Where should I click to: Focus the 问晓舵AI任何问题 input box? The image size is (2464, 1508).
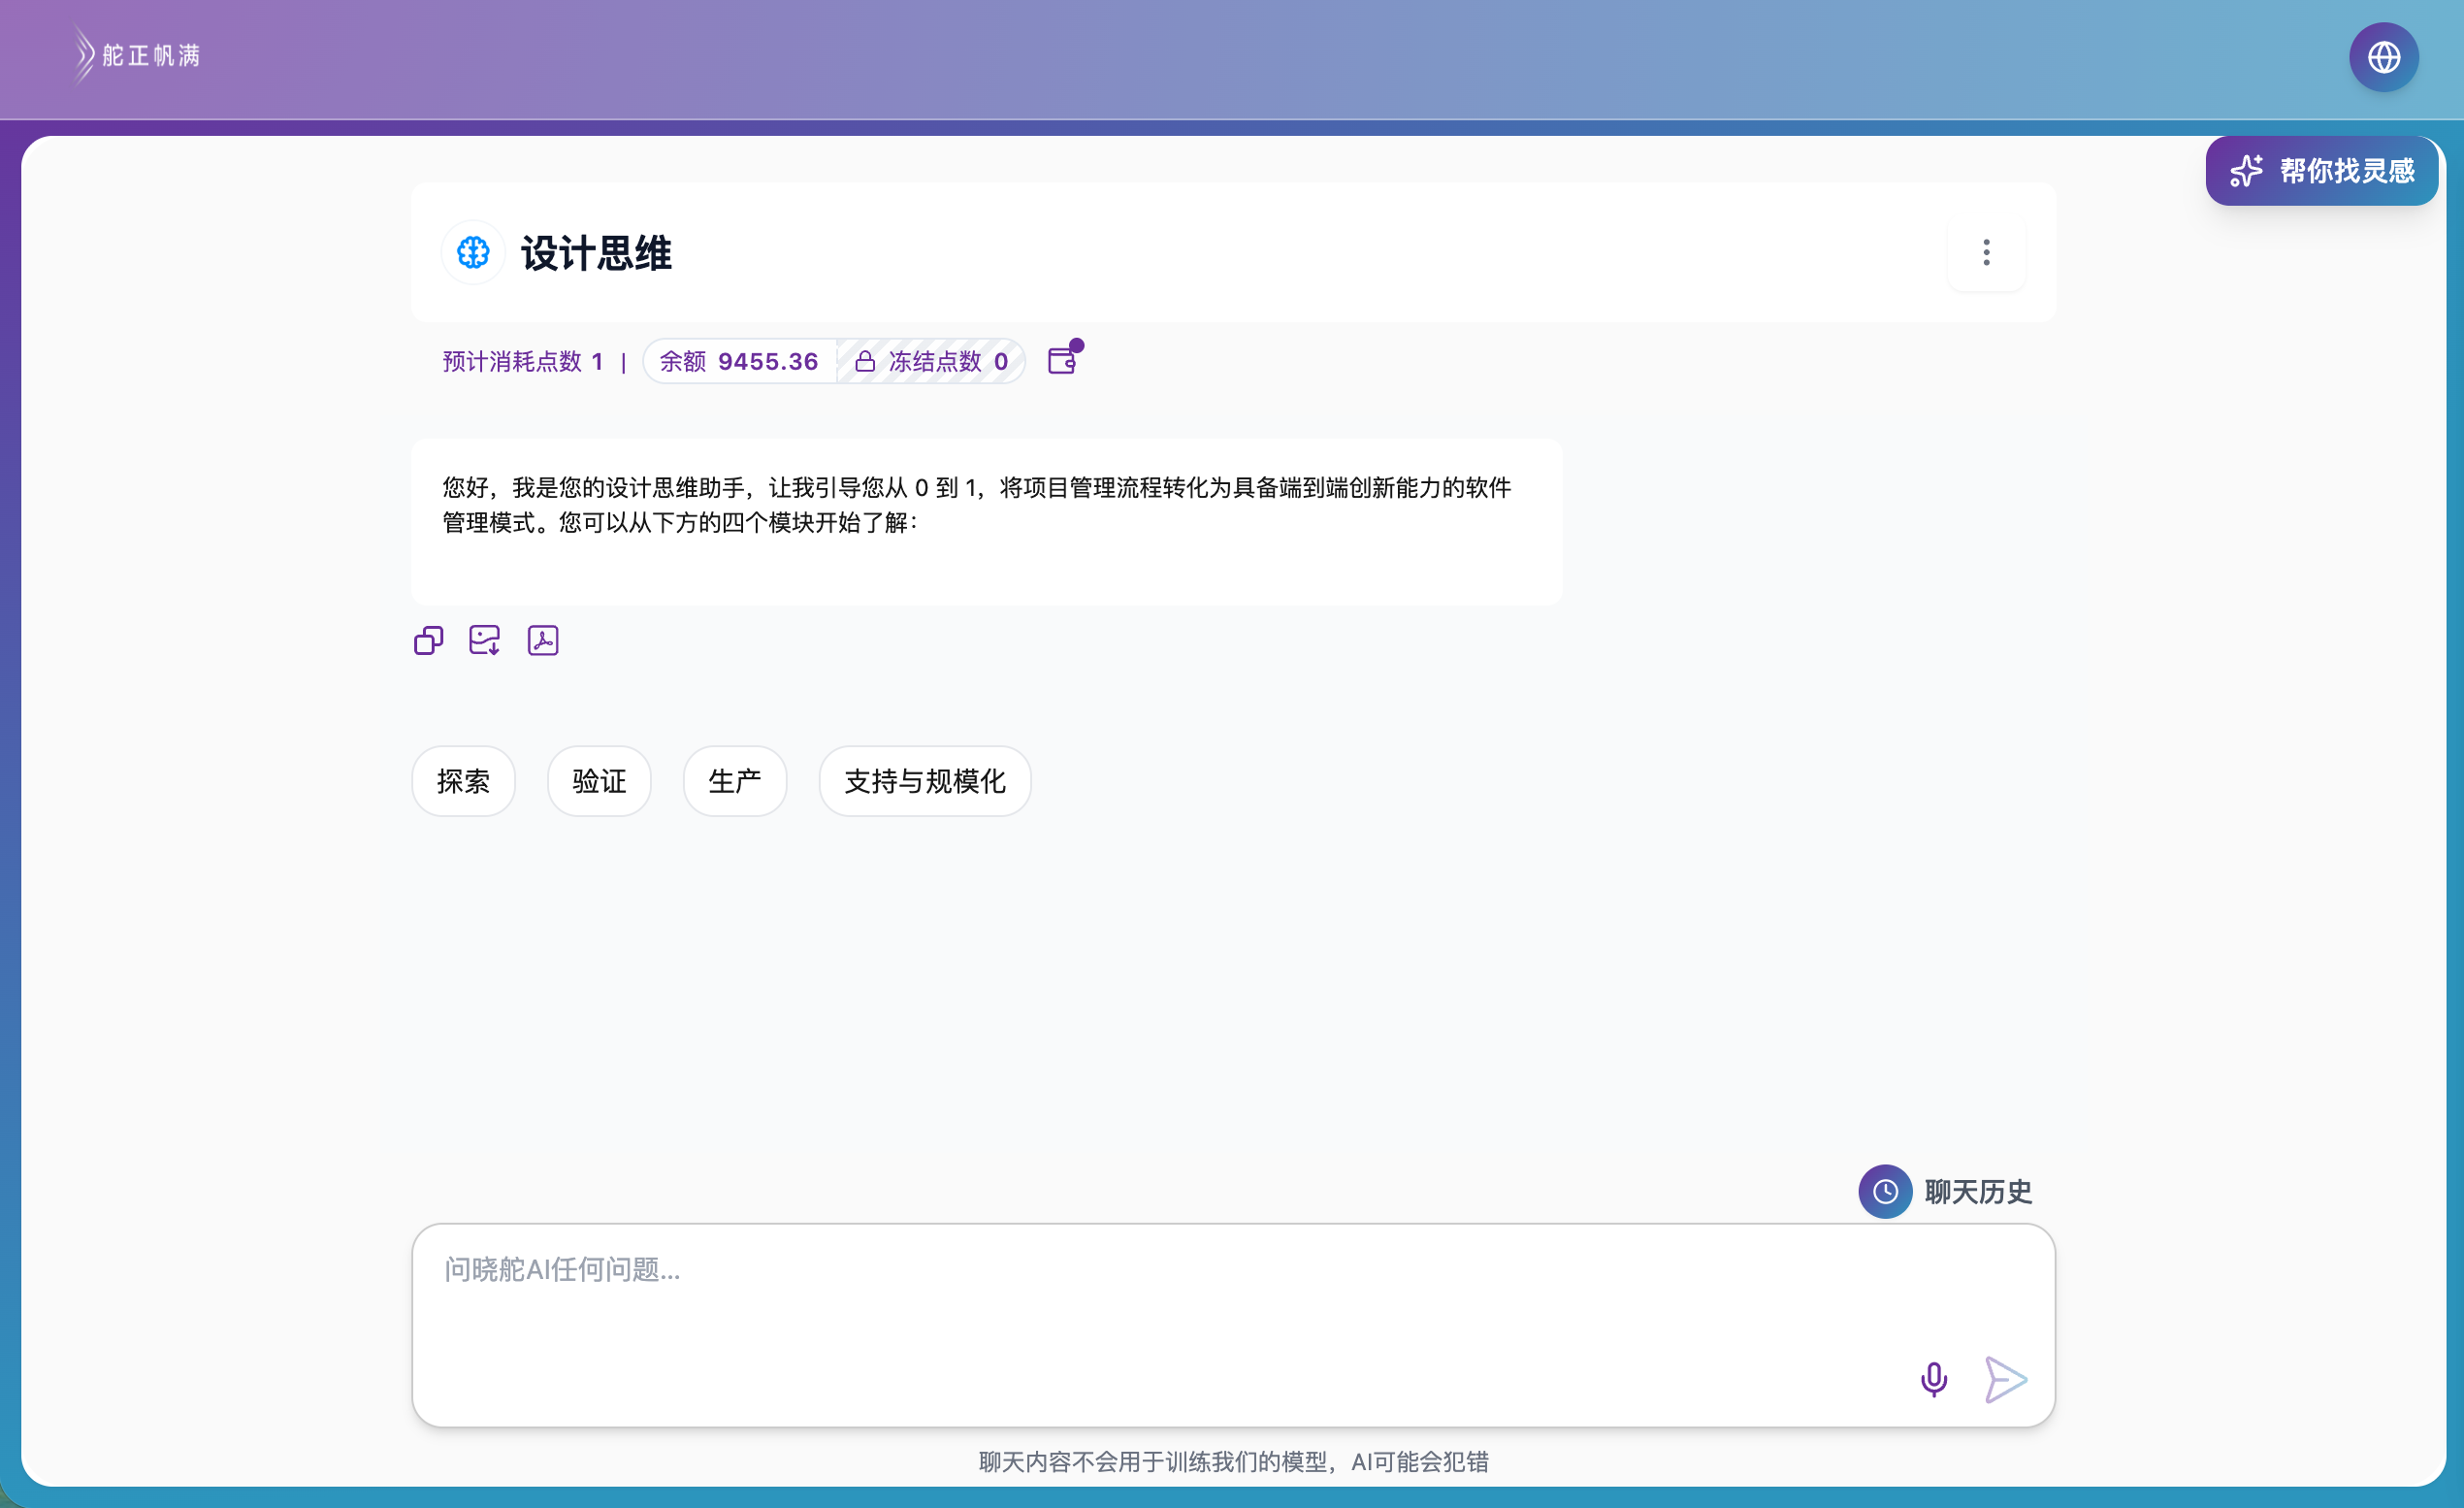click(1233, 1325)
